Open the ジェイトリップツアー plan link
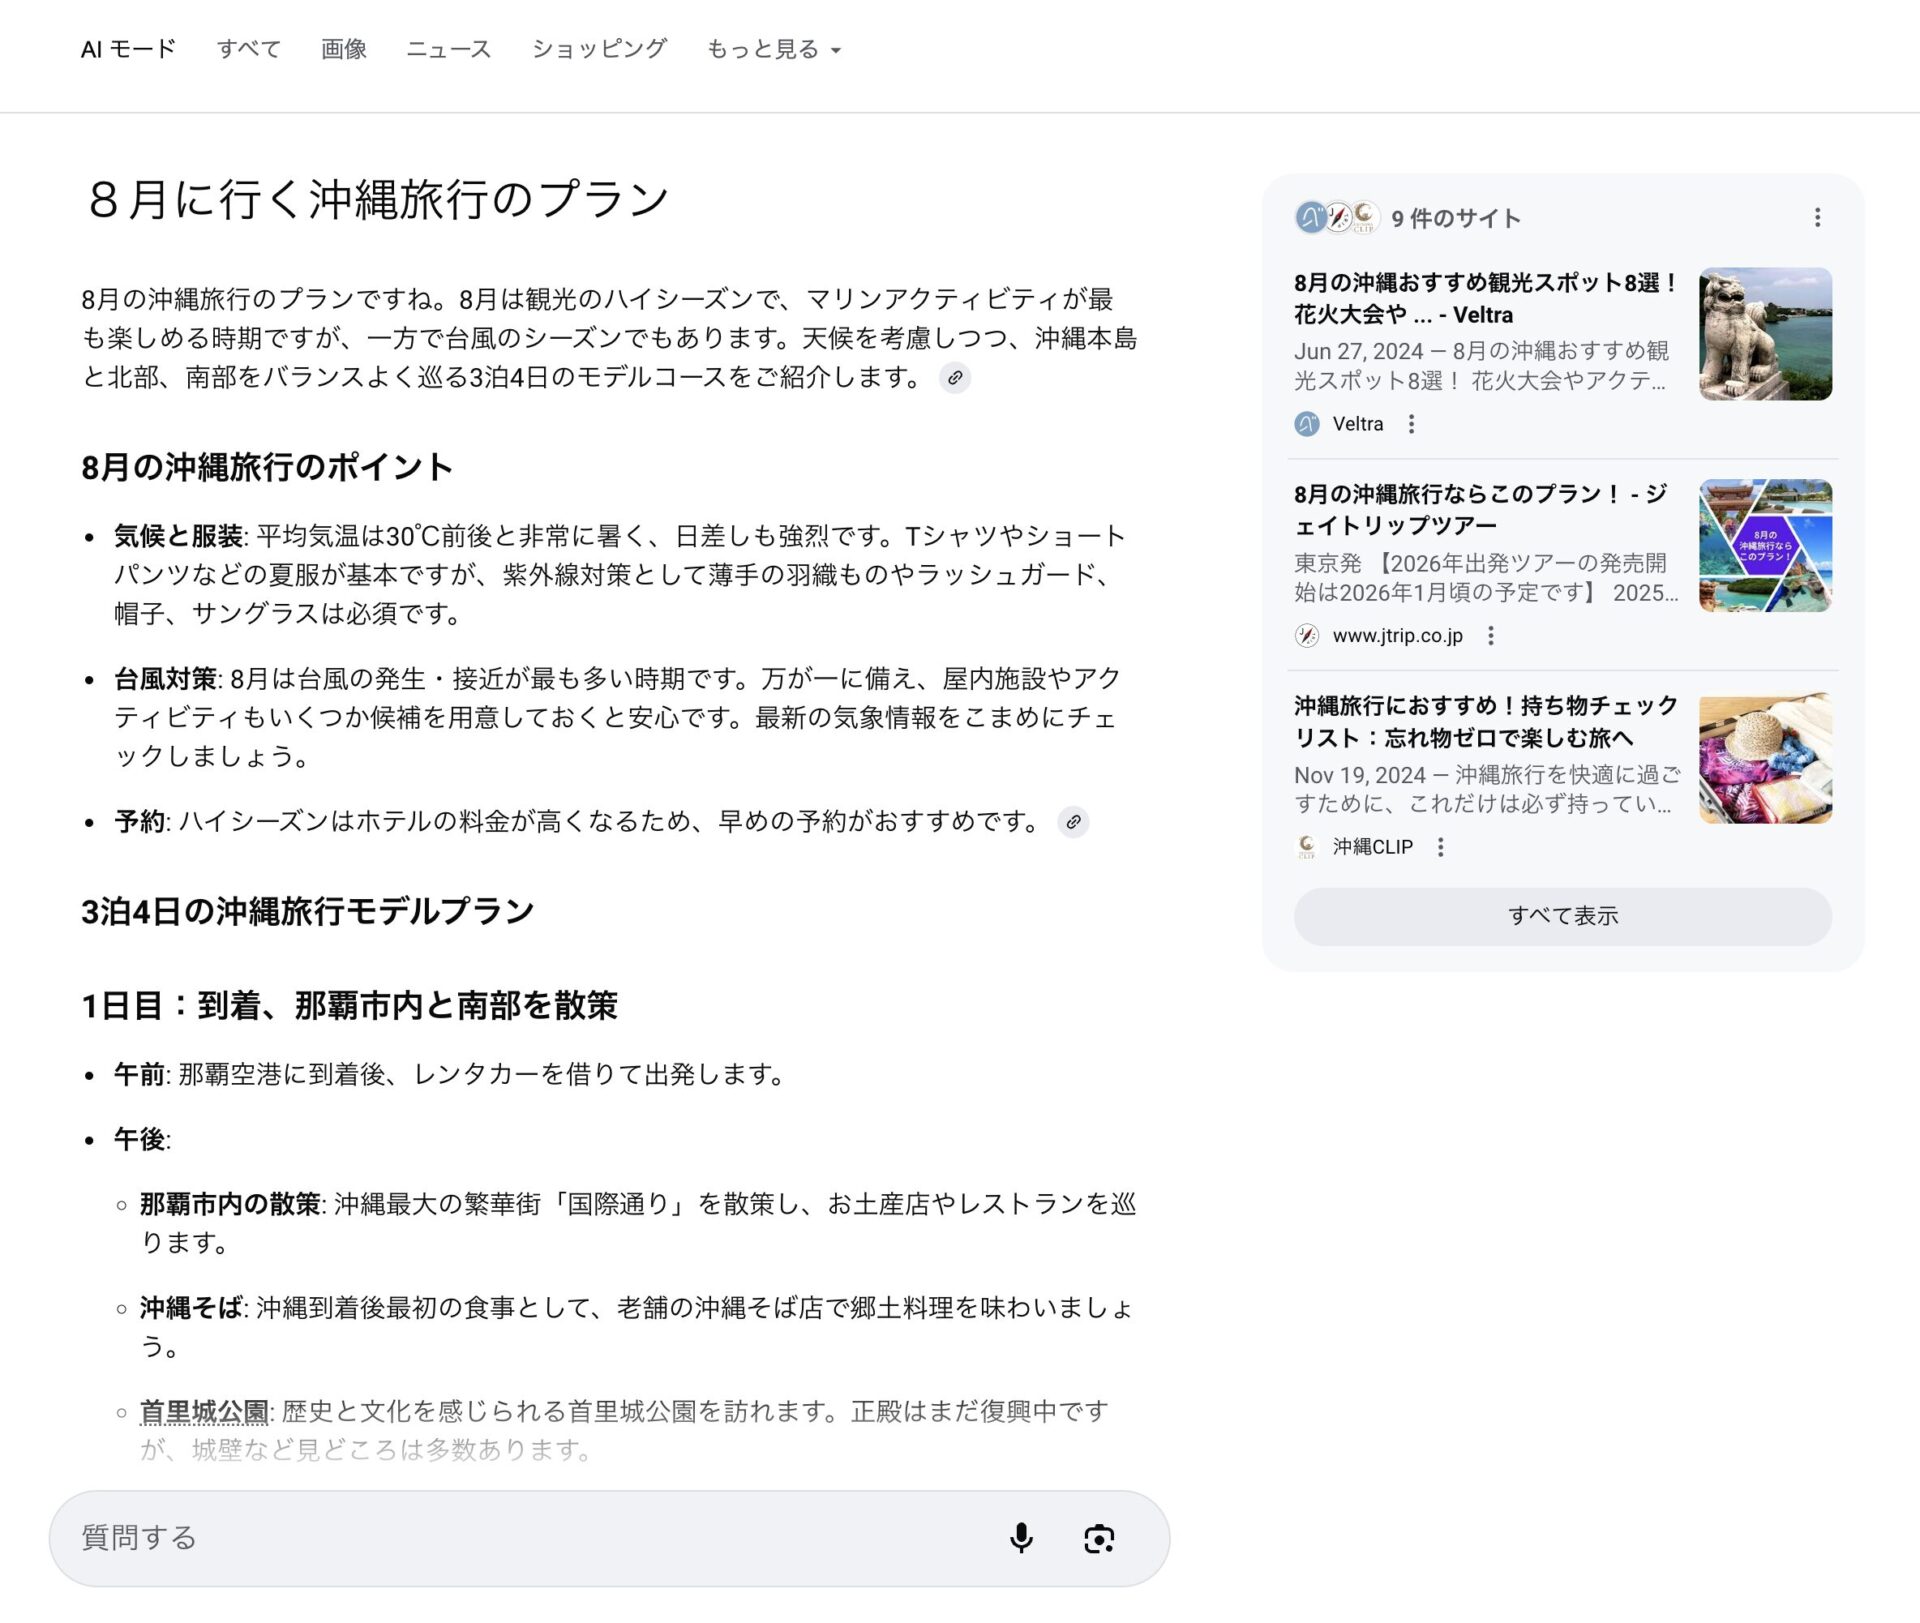1920x1623 pixels. (x=1480, y=509)
